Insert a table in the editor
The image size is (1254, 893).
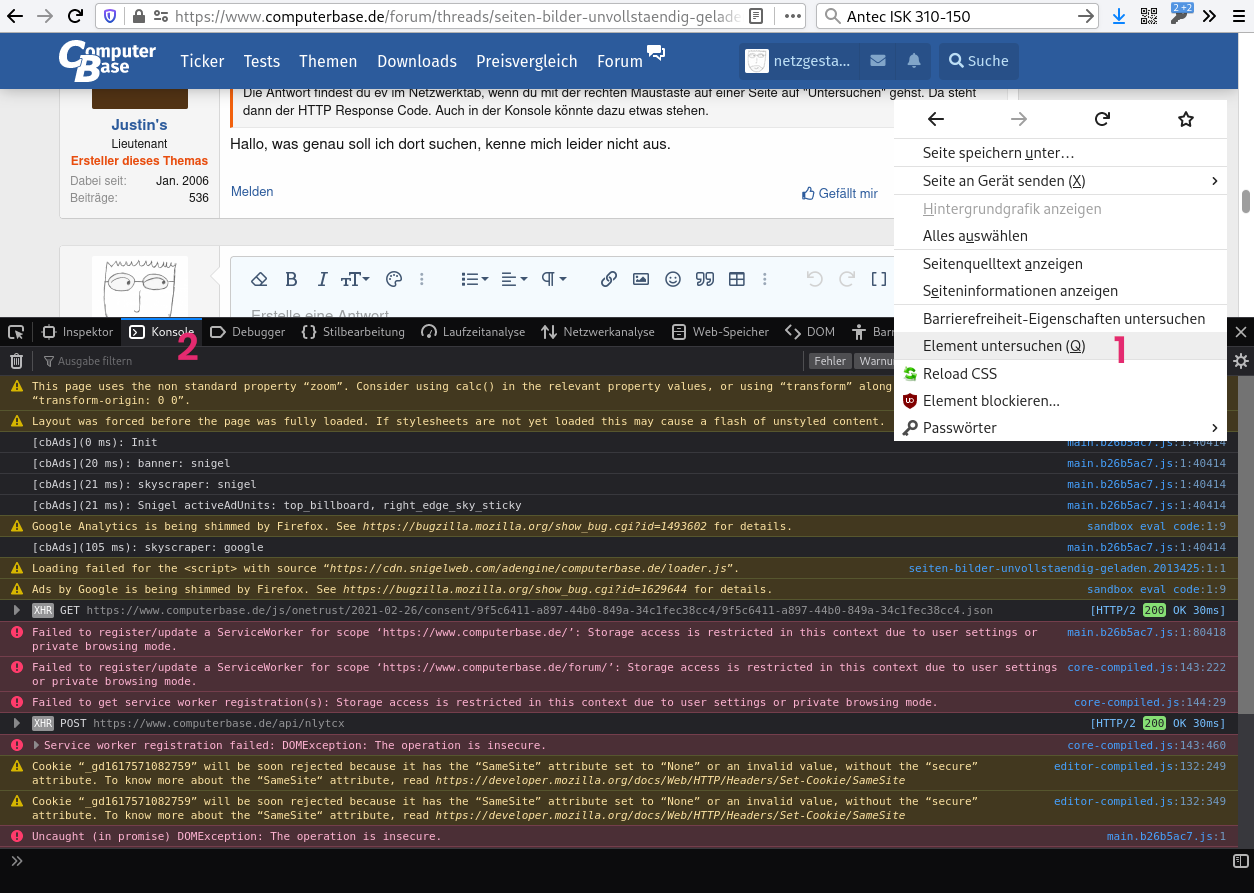tap(737, 279)
